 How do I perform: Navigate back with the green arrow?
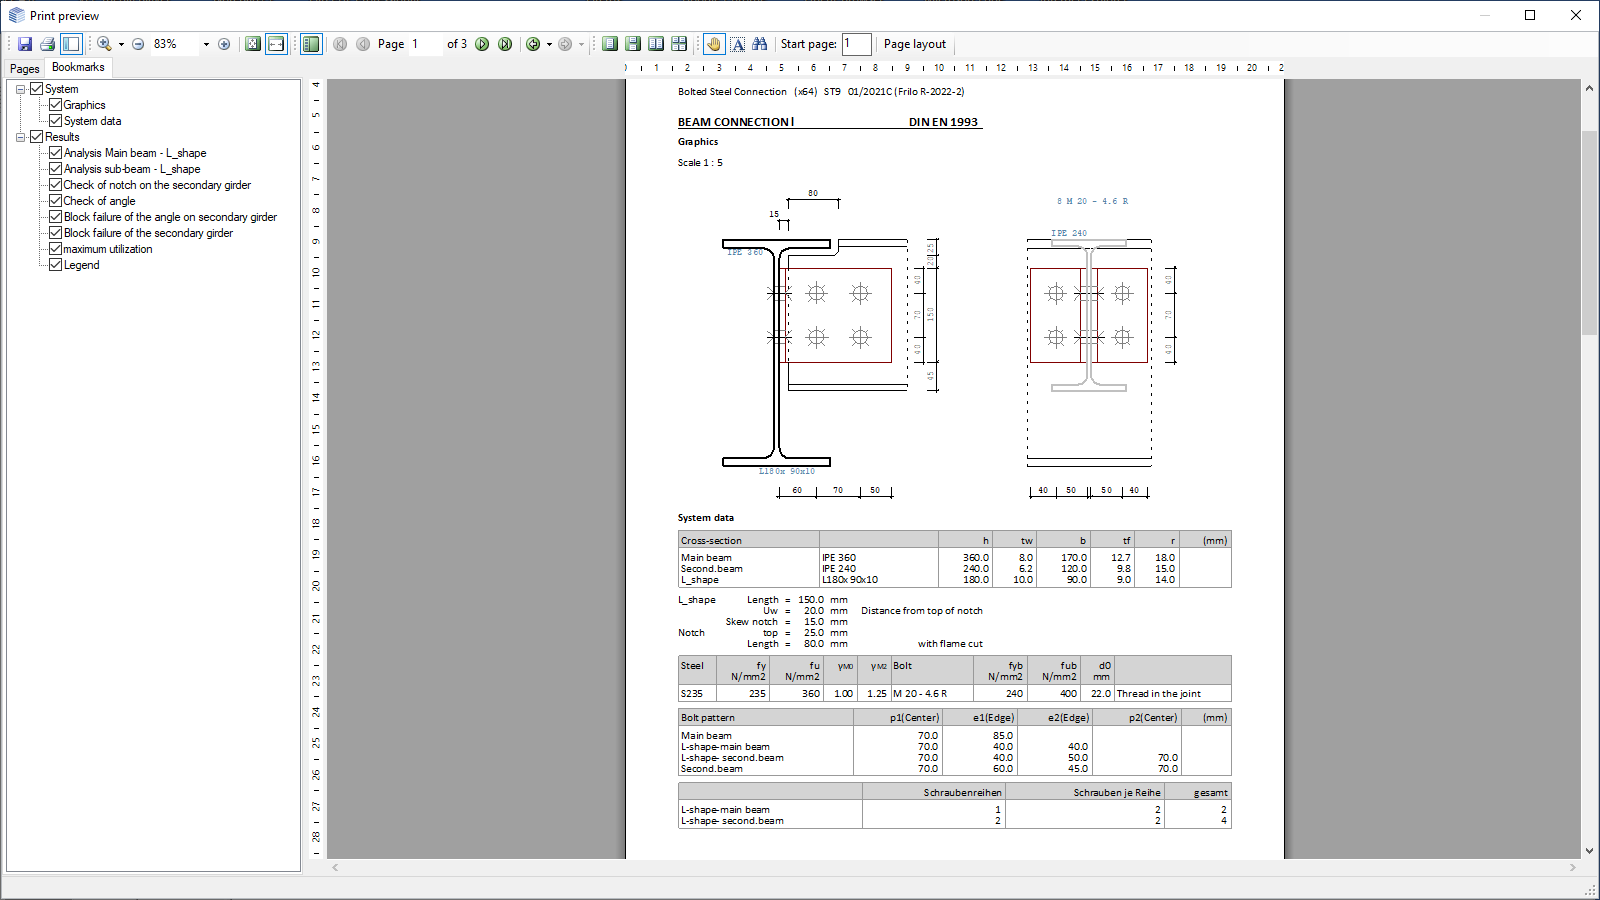coord(533,44)
